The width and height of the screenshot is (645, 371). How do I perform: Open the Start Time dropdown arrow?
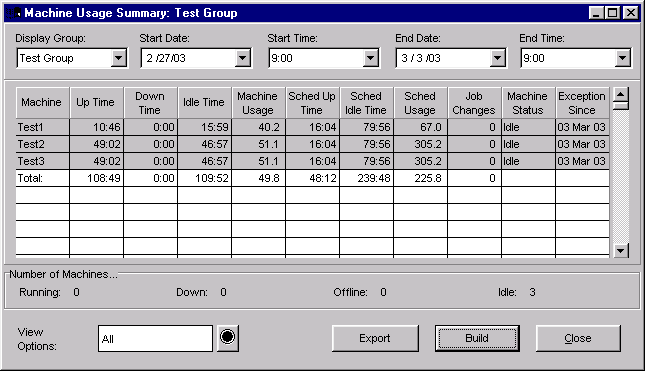point(371,58)
